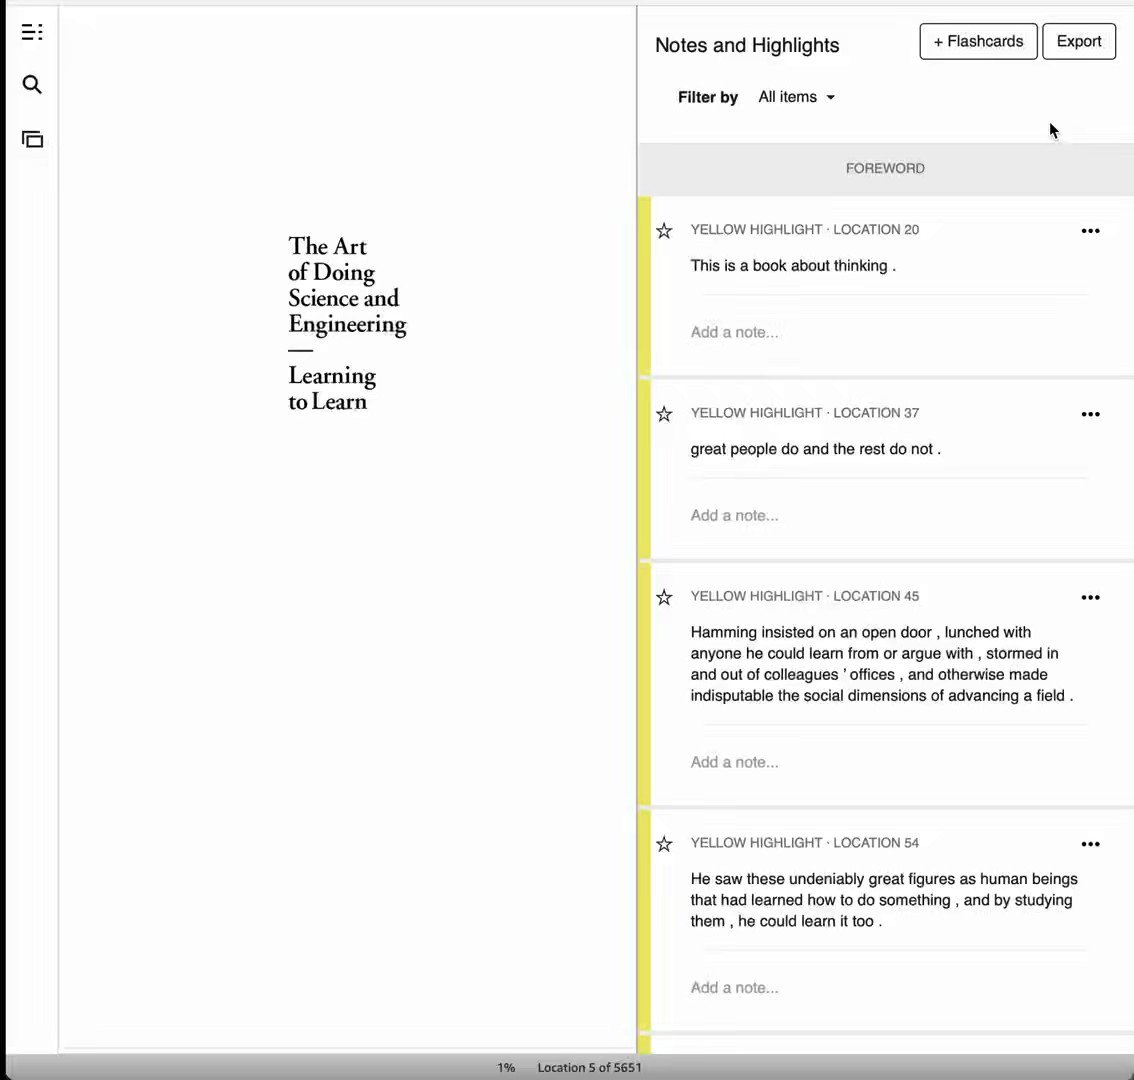Open search with the magnifier icon

[x=32, y=84]
